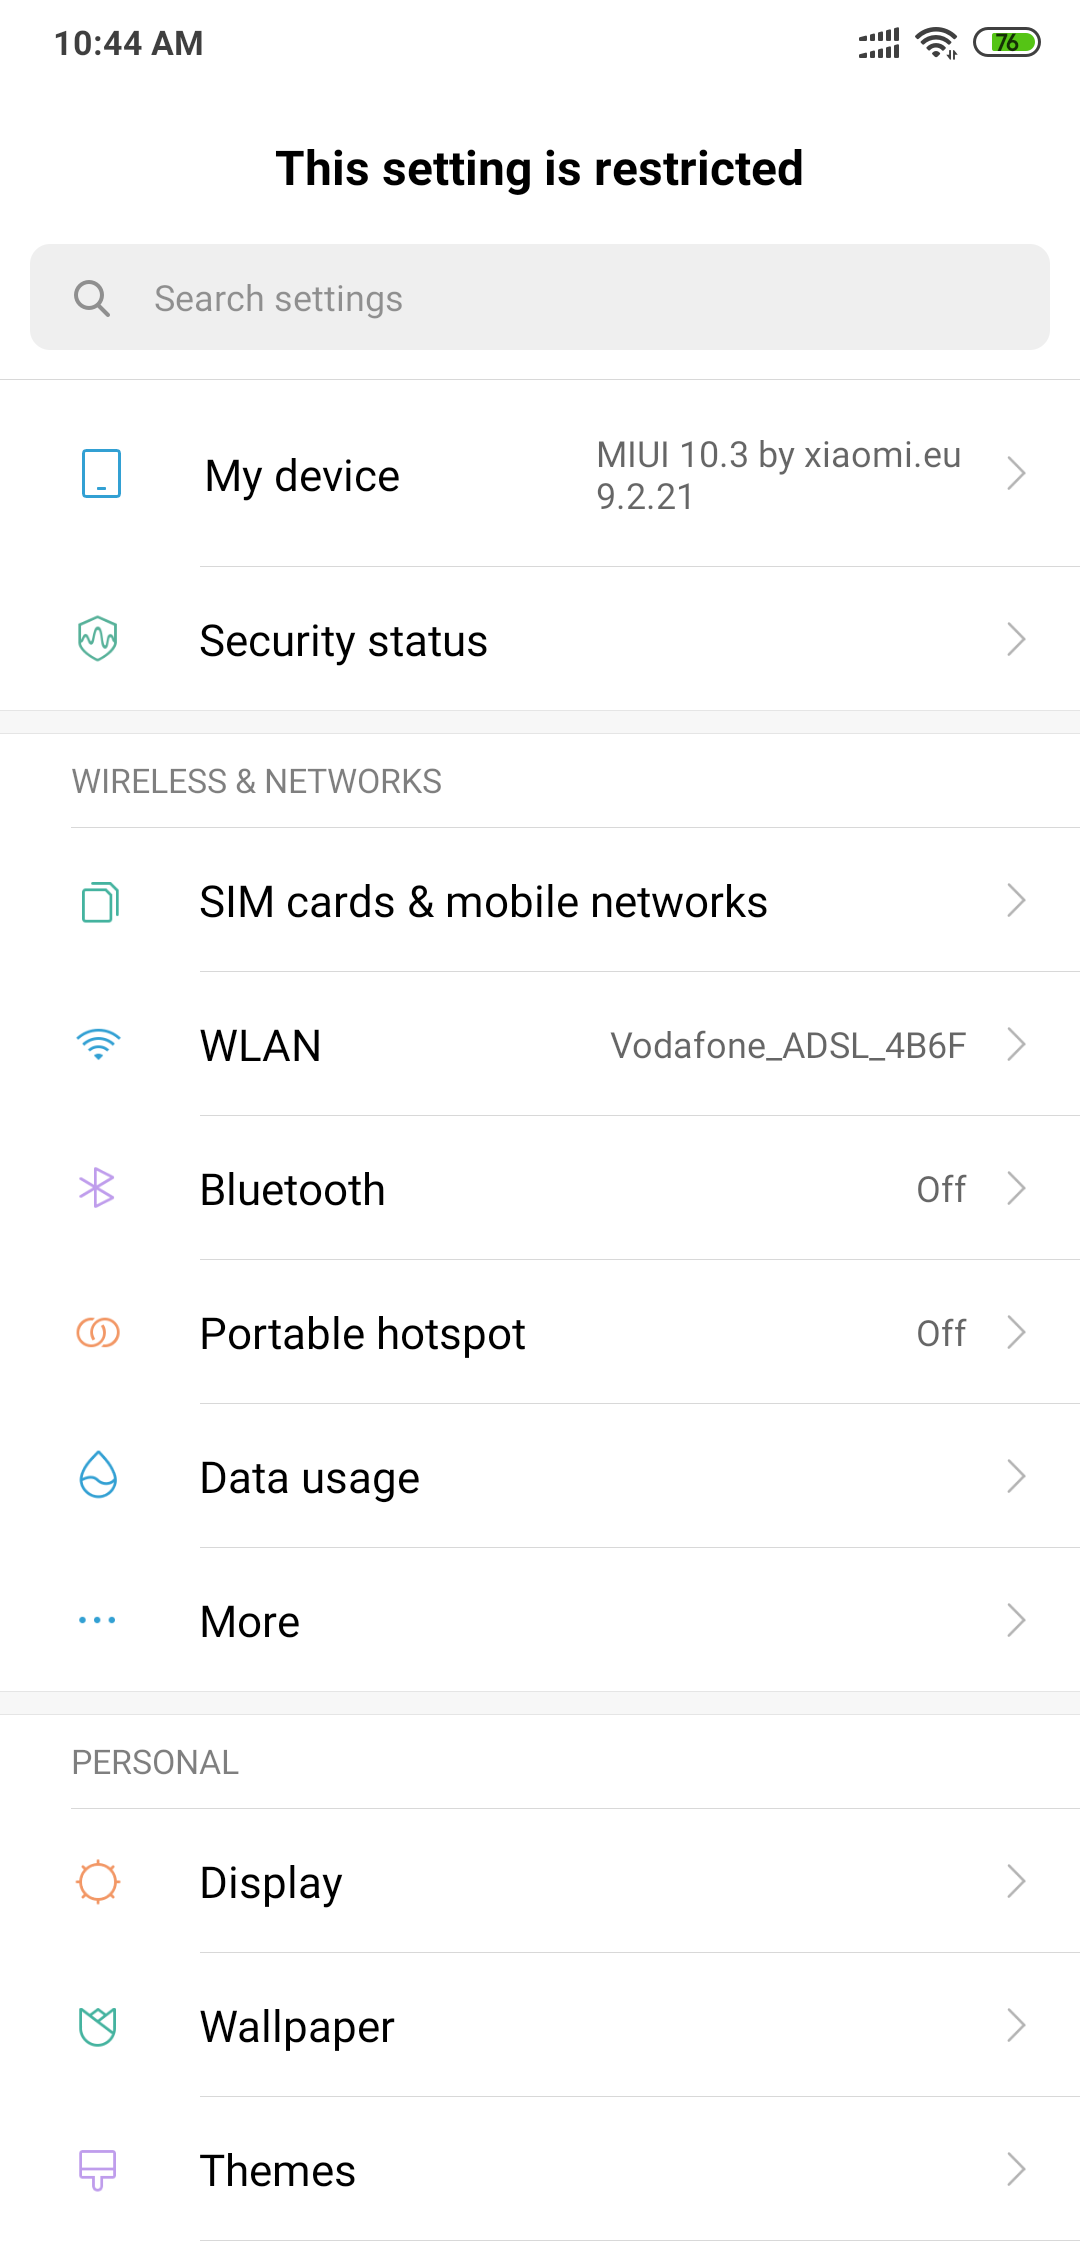
Task: Tap the Bluetooth icon
Action: click(x=97, y=1189)
